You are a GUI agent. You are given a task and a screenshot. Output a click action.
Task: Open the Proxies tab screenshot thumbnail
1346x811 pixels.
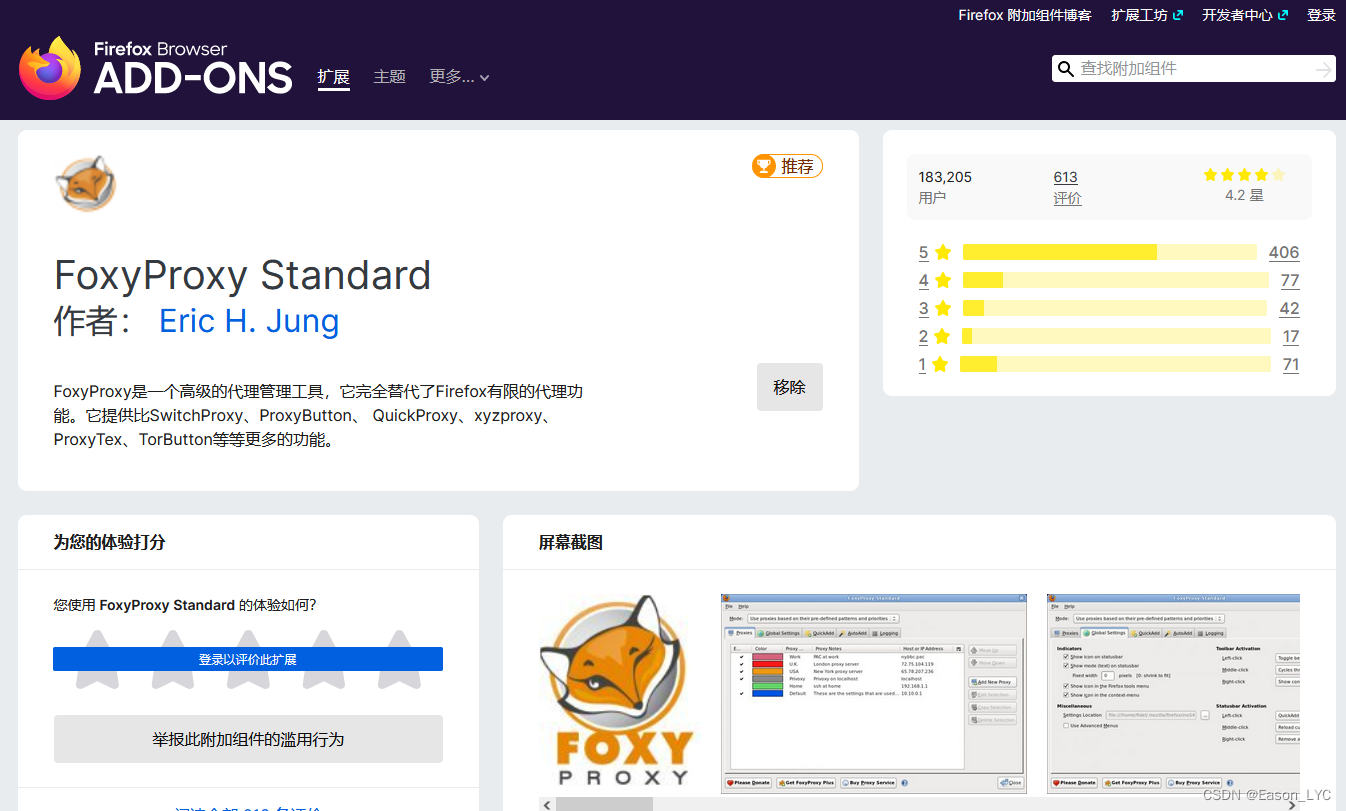(x=874, y=693)
